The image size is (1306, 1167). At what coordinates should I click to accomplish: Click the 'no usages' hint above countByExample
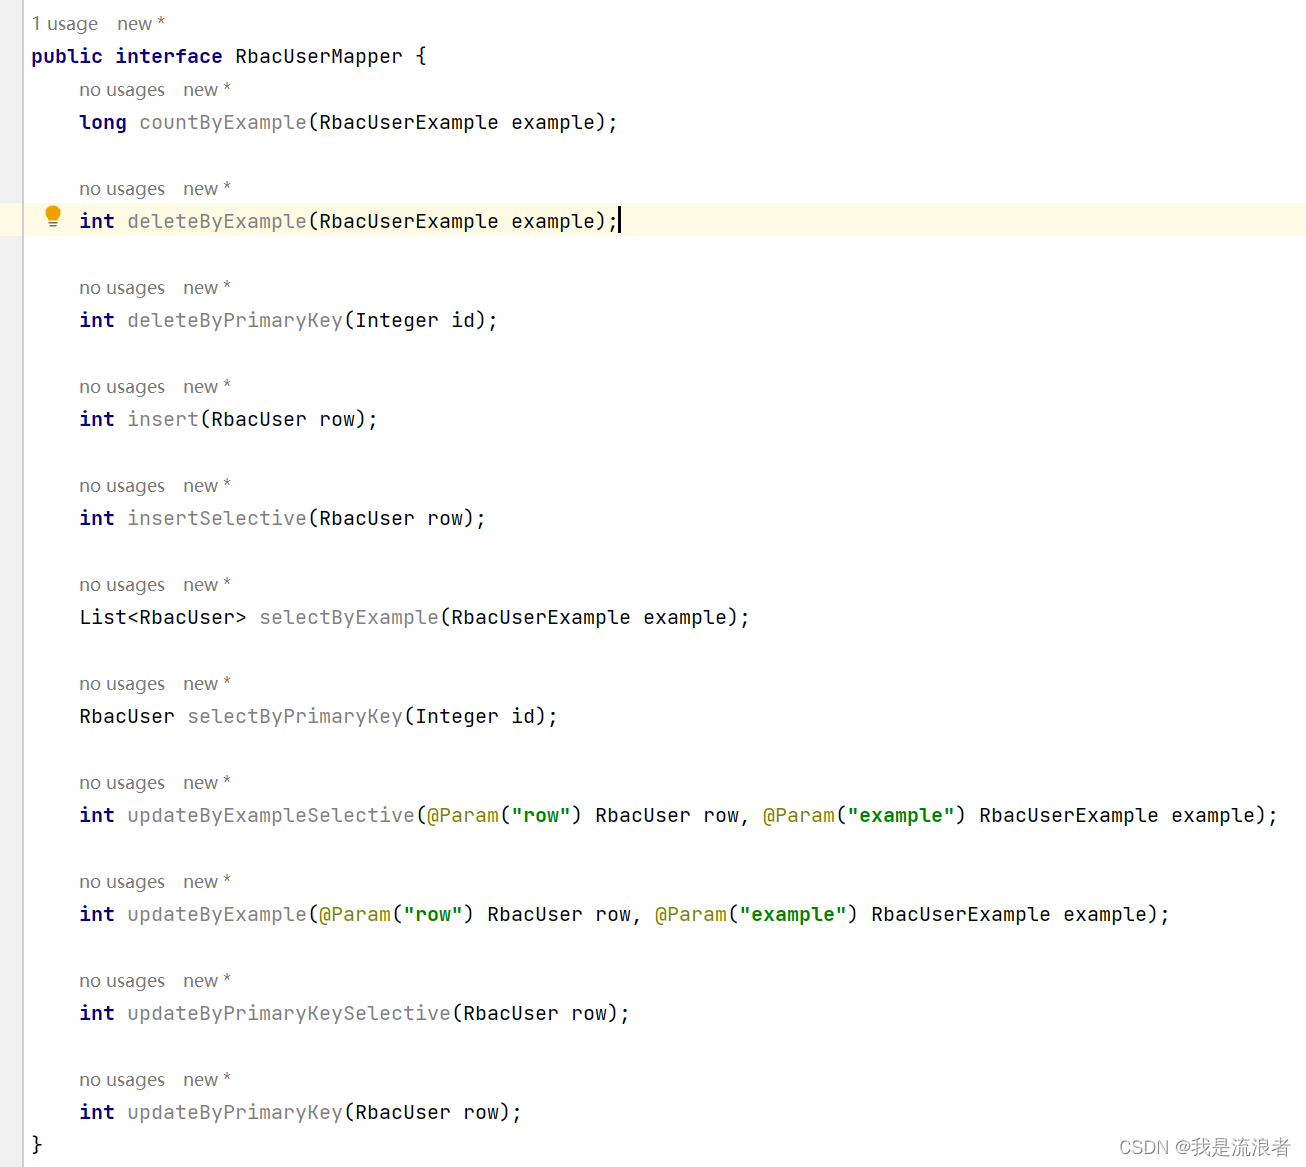122,90
